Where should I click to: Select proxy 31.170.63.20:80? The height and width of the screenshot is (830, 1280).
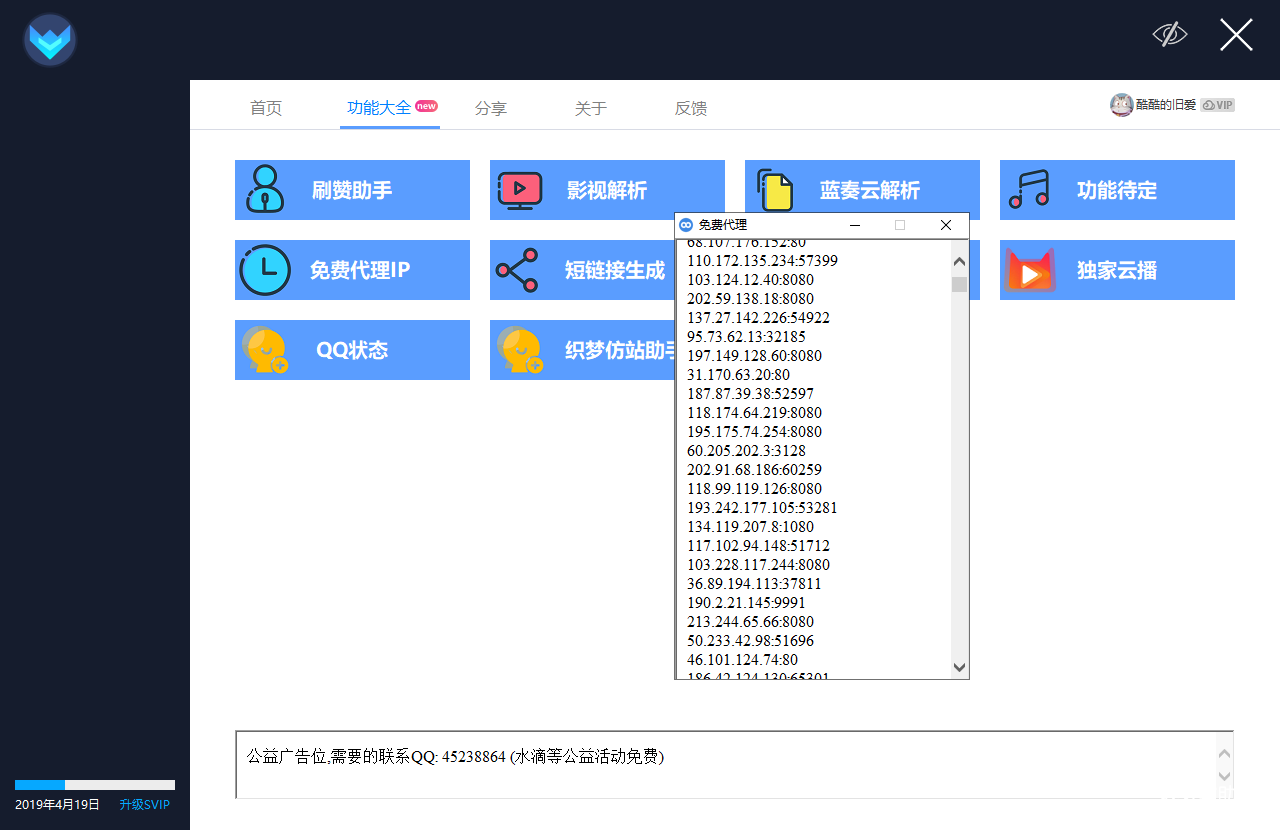tap(738, 375)
